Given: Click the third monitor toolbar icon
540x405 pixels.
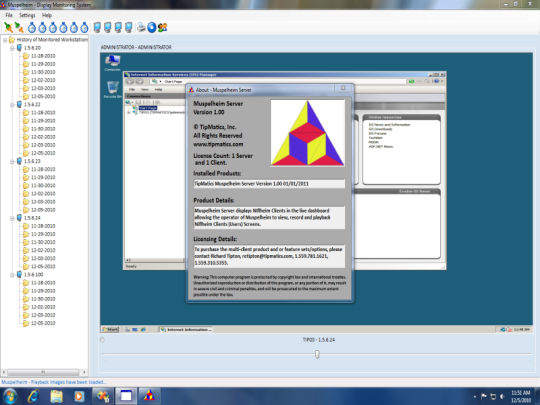Looking at the screenshot, I should pos(118,27).
